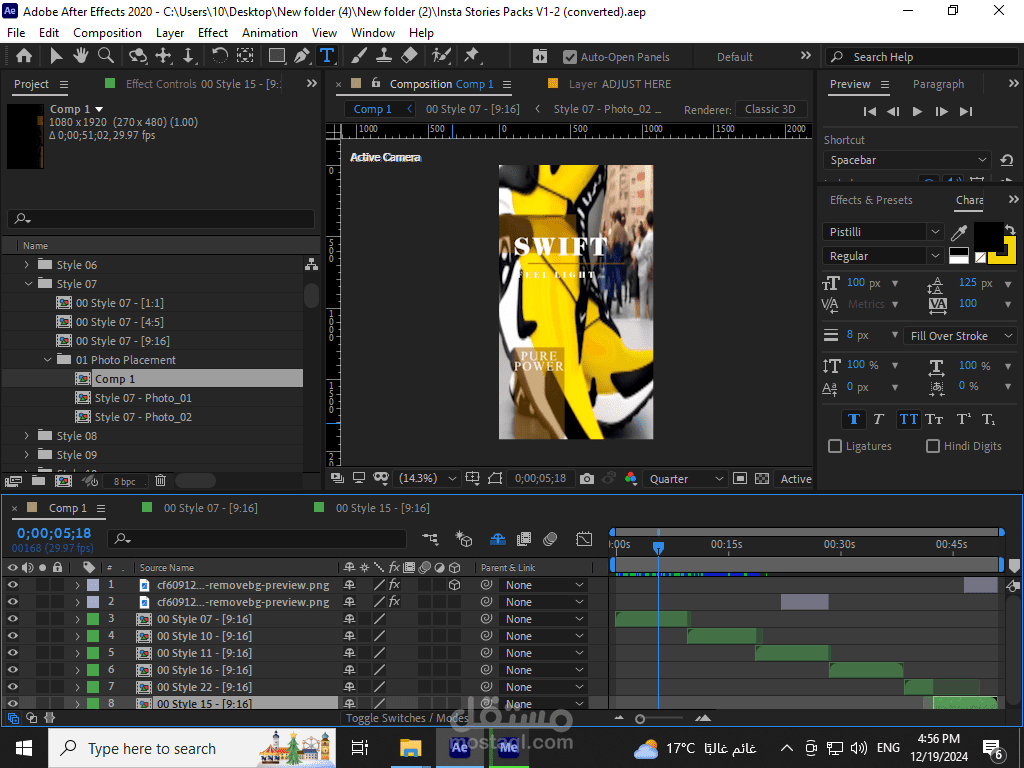The width and height of the screenshot is (1024, 768).
Task: Select the Eraser tool
Action: 409,56
